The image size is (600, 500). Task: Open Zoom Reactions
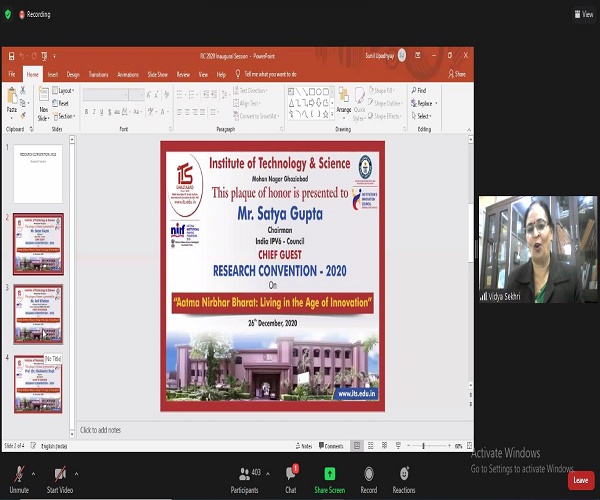[x=404, y=480]
